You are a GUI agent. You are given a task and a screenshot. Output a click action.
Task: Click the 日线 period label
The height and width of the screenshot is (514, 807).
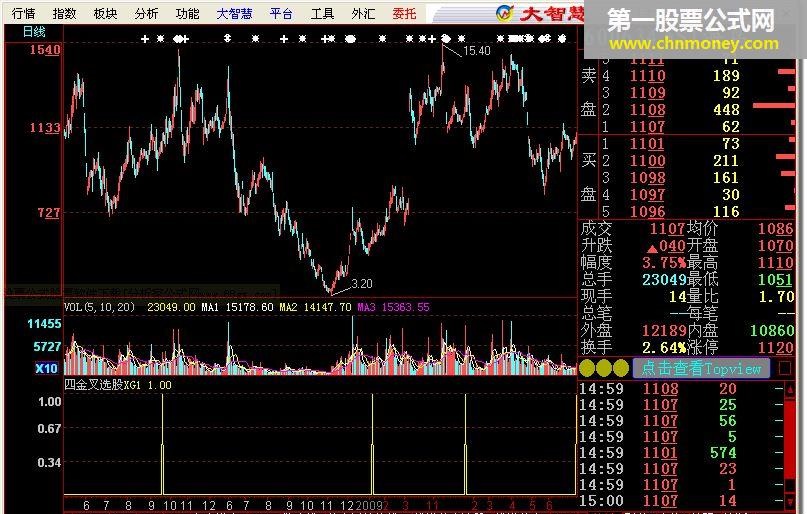34,32
